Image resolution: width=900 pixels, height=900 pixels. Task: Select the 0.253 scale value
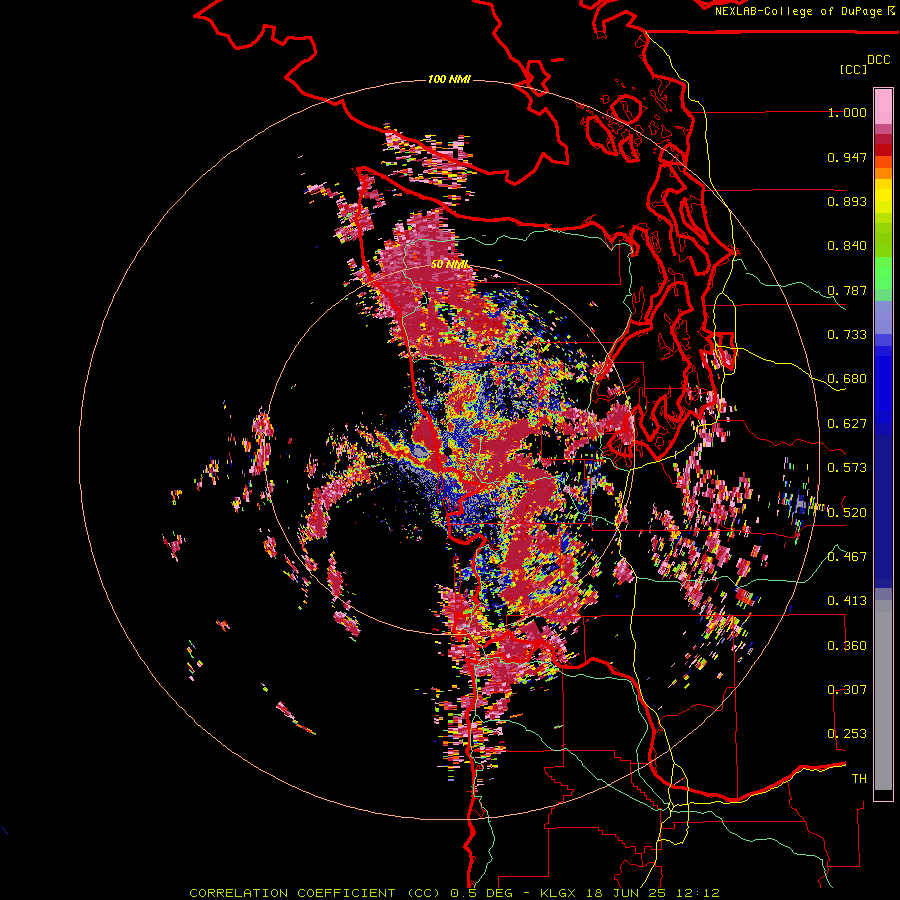847,734
